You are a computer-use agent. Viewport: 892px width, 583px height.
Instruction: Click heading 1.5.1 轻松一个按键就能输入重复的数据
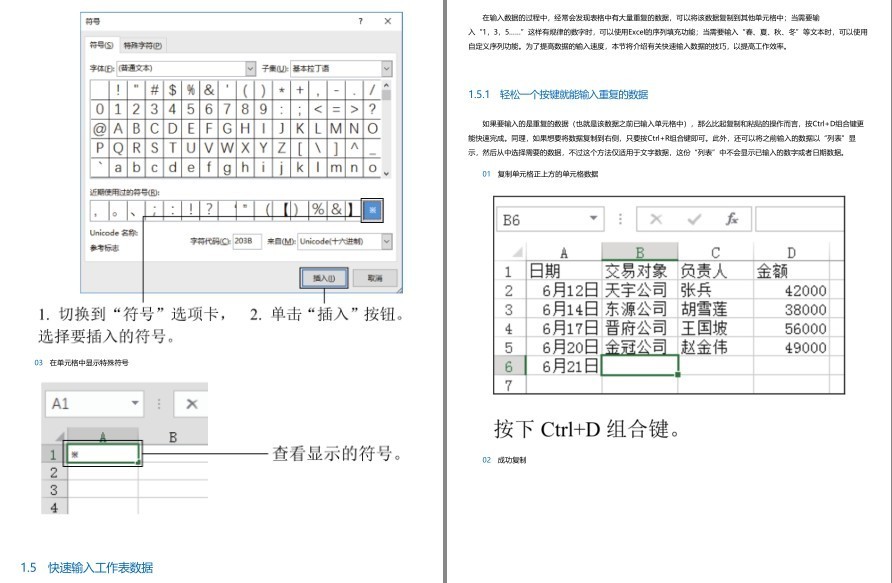click(558, 94)
